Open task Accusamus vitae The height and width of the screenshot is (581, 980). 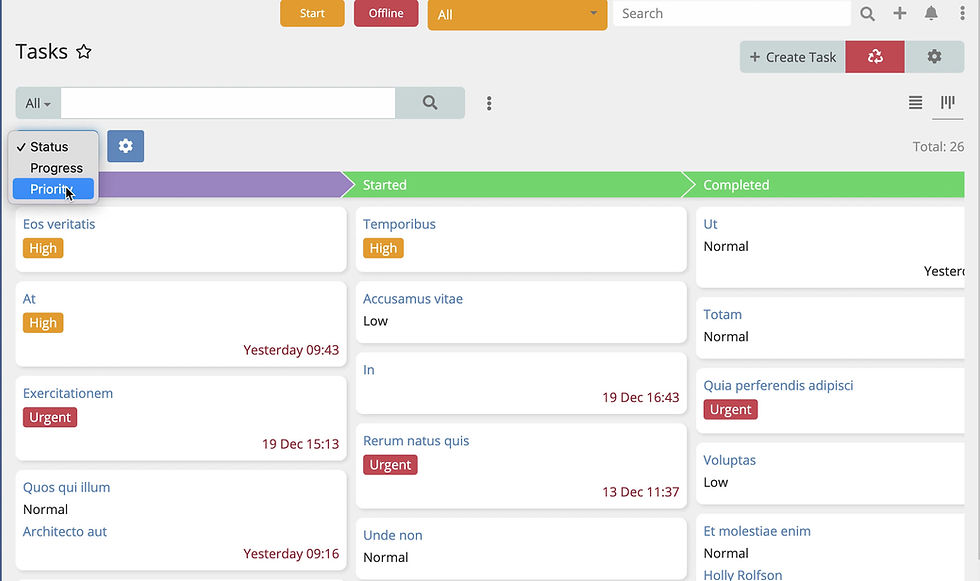(413, 299)
